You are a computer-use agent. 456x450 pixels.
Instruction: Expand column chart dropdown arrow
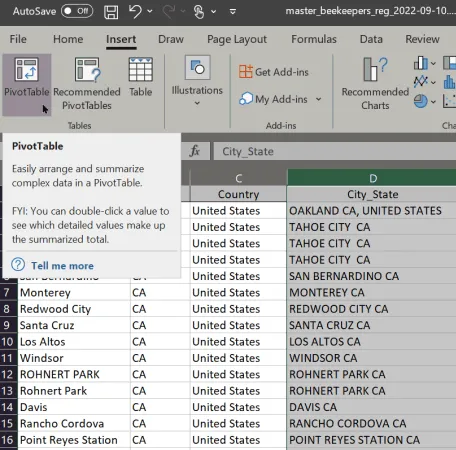433,63
